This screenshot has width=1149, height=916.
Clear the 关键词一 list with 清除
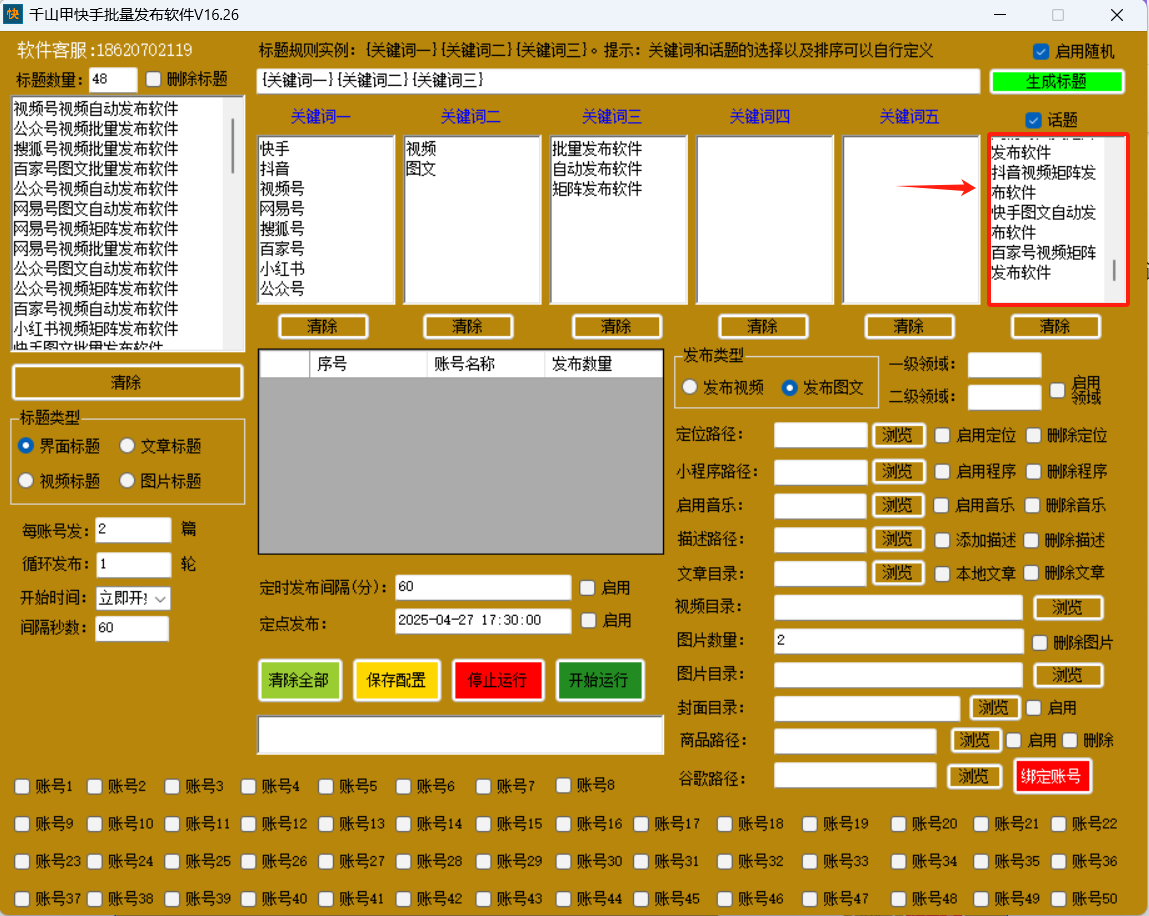pyautogui.click(x=322, y=326)
